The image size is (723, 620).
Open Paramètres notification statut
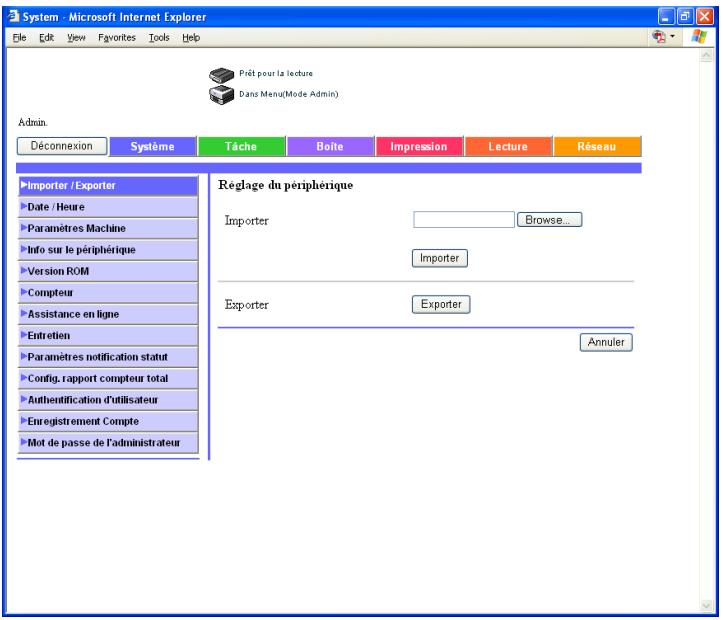tap(108, 357)
